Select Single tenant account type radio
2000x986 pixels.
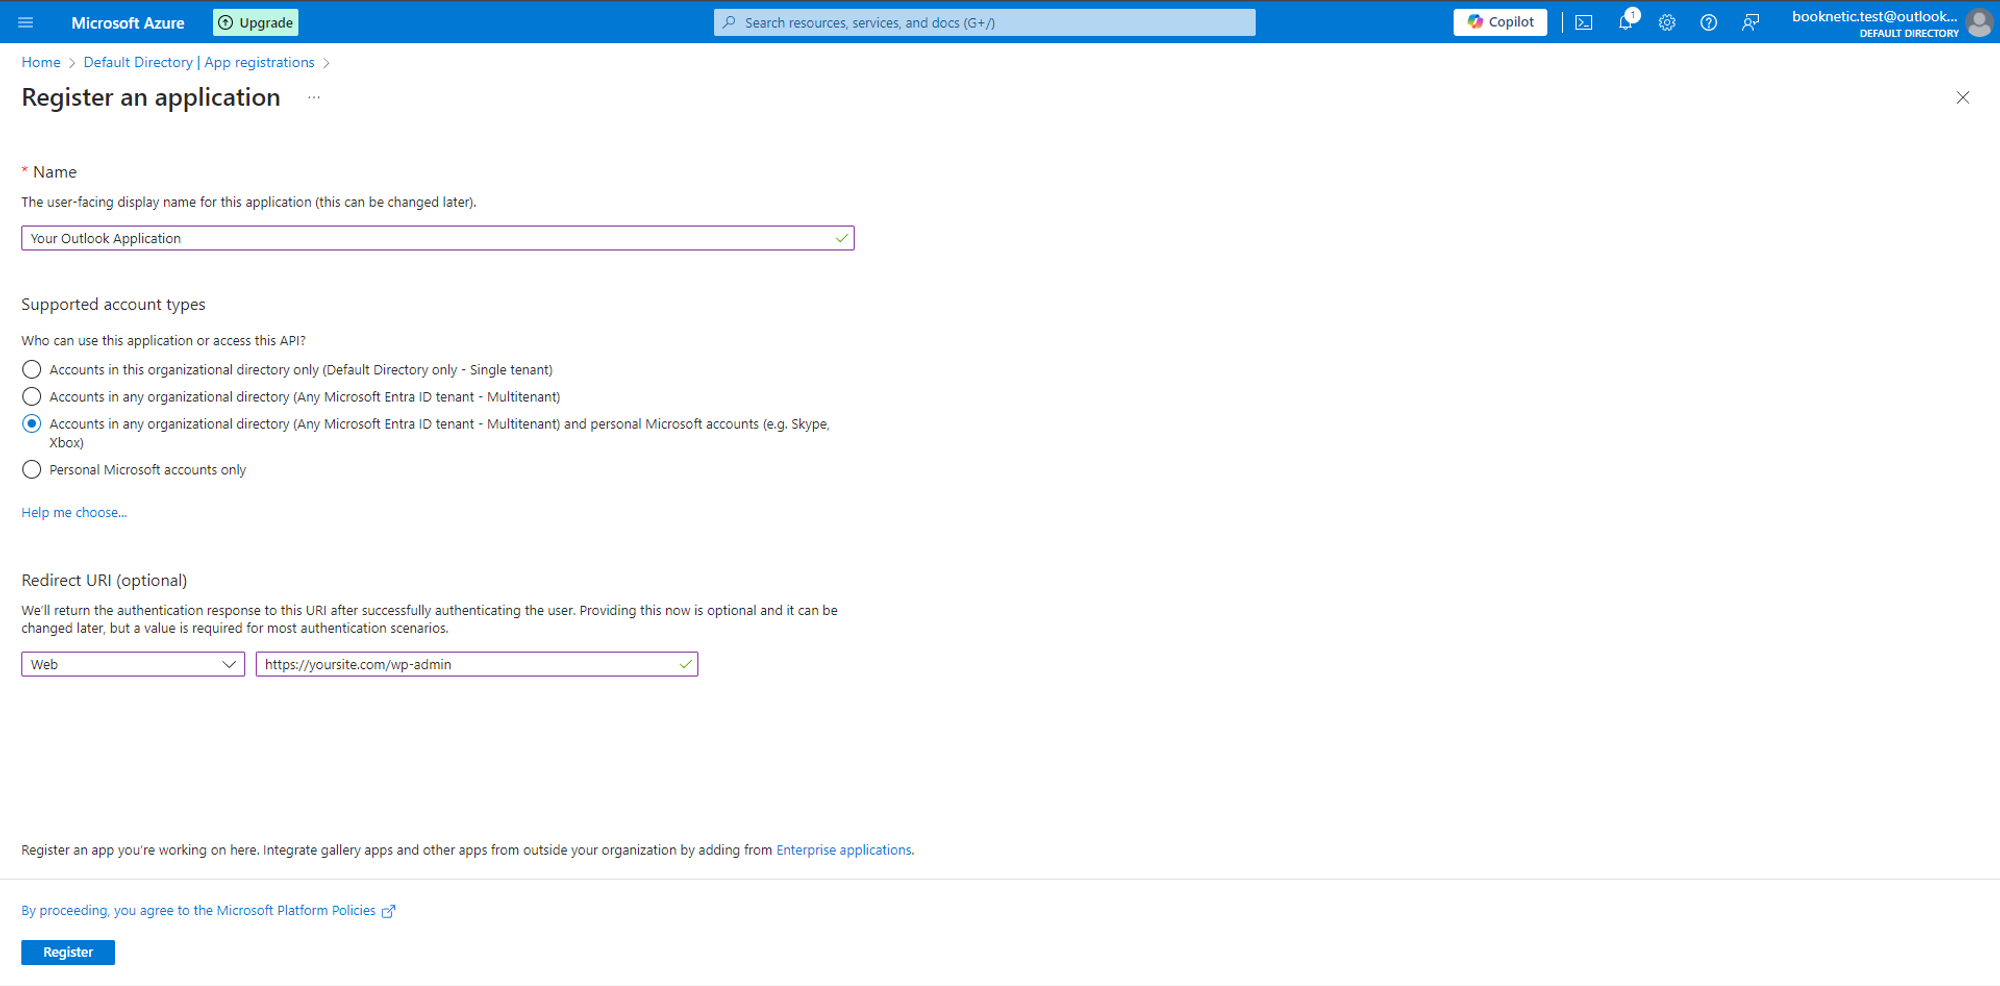tap(32, 370)
